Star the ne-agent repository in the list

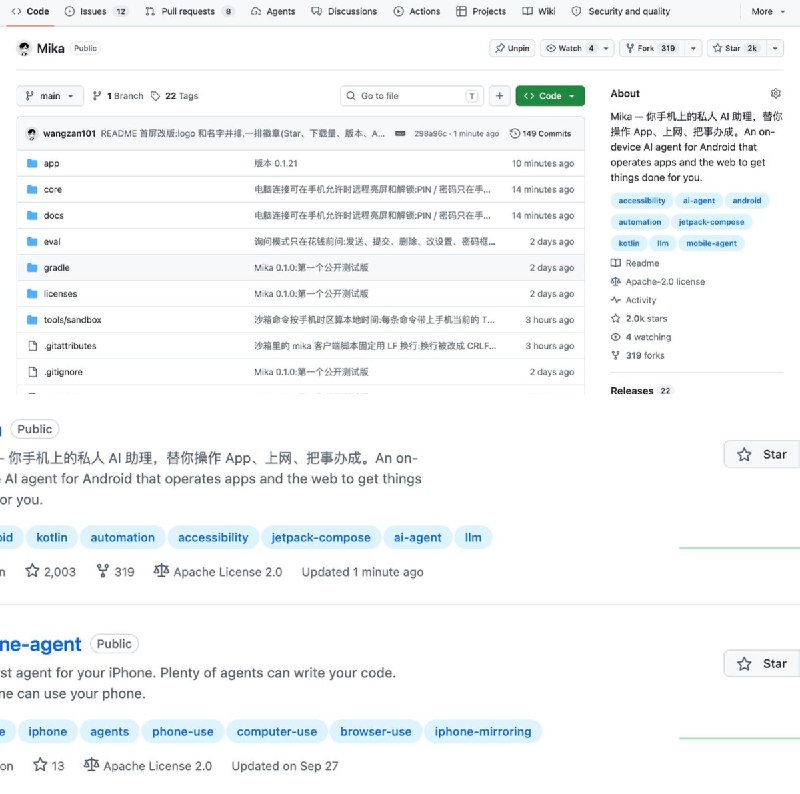click(x=762, y=663)
